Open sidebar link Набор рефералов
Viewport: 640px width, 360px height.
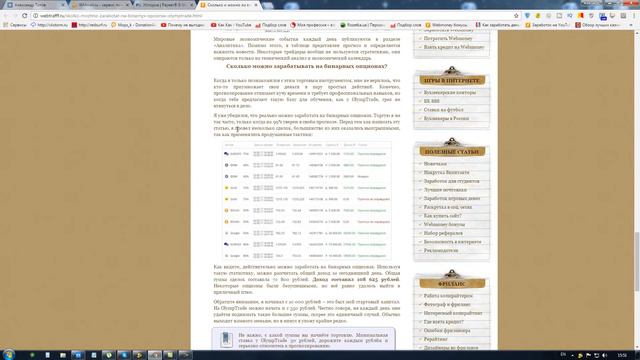pyautogui.click(x=443, y=233)
